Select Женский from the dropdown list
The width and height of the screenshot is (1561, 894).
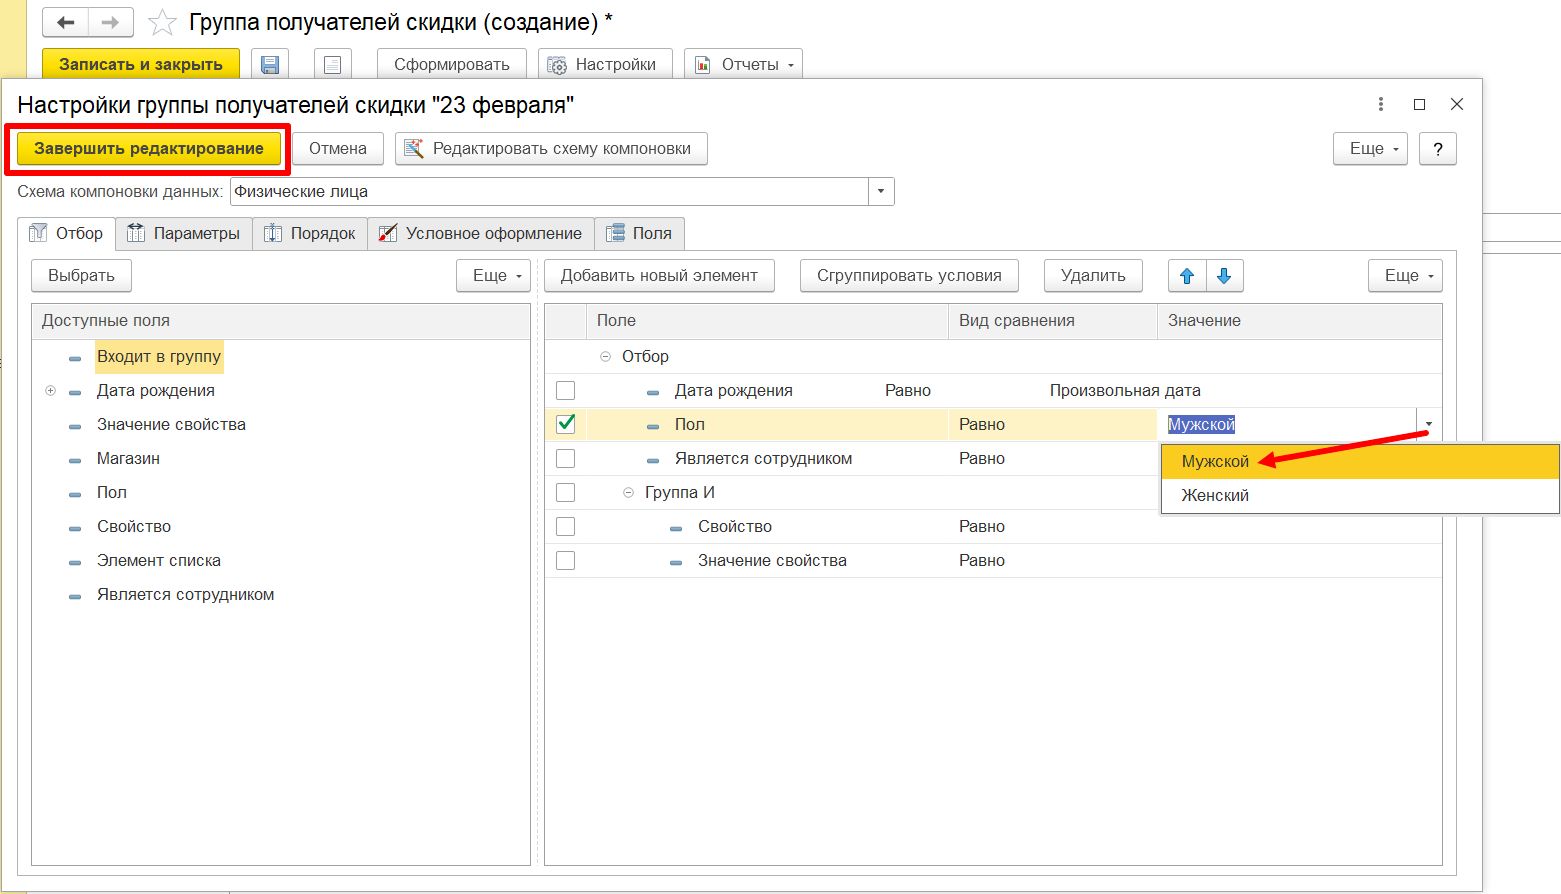tap(1215, 496)
